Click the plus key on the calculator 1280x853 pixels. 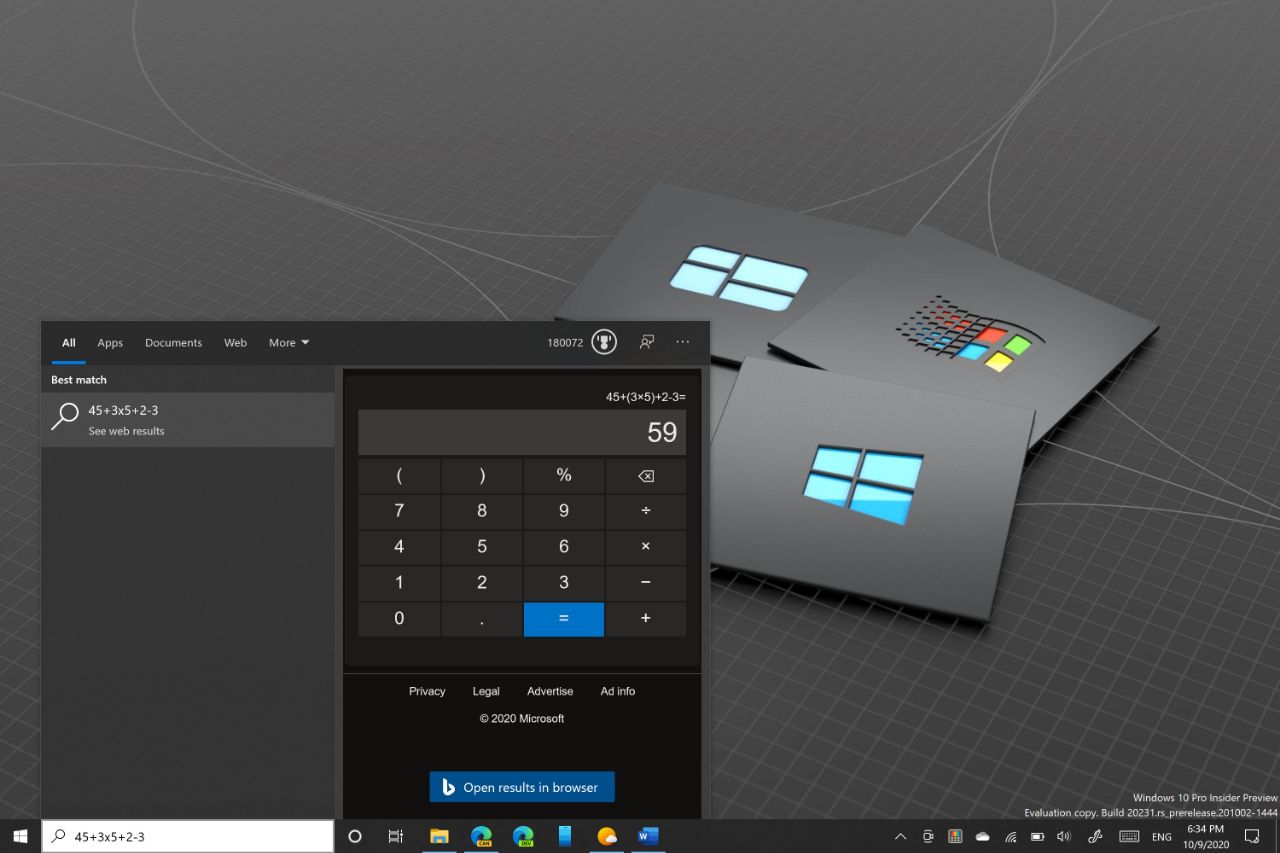pyautogui.click(x=646, y=619)
